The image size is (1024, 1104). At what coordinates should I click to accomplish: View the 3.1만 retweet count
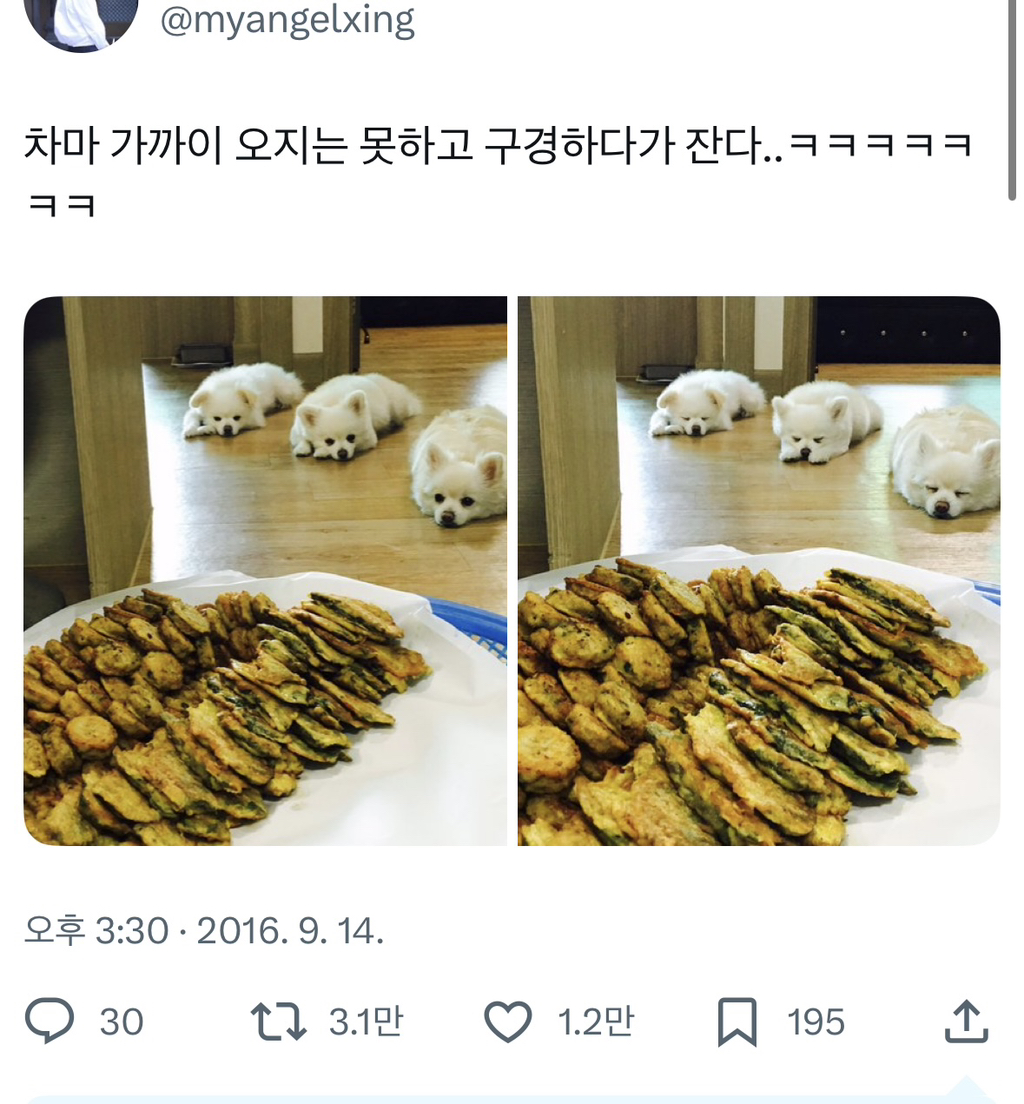click(366, 1022)
